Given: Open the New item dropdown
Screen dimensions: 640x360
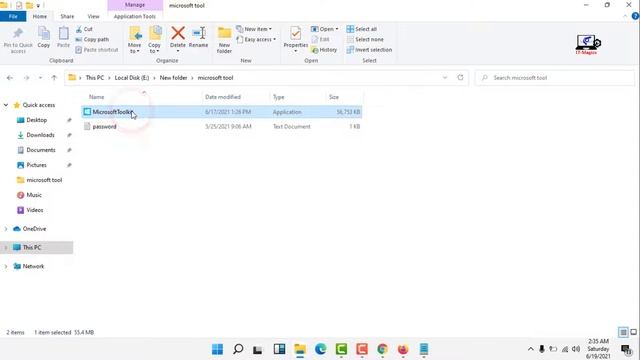Looking at the screenshot, I should pos(254,29).
